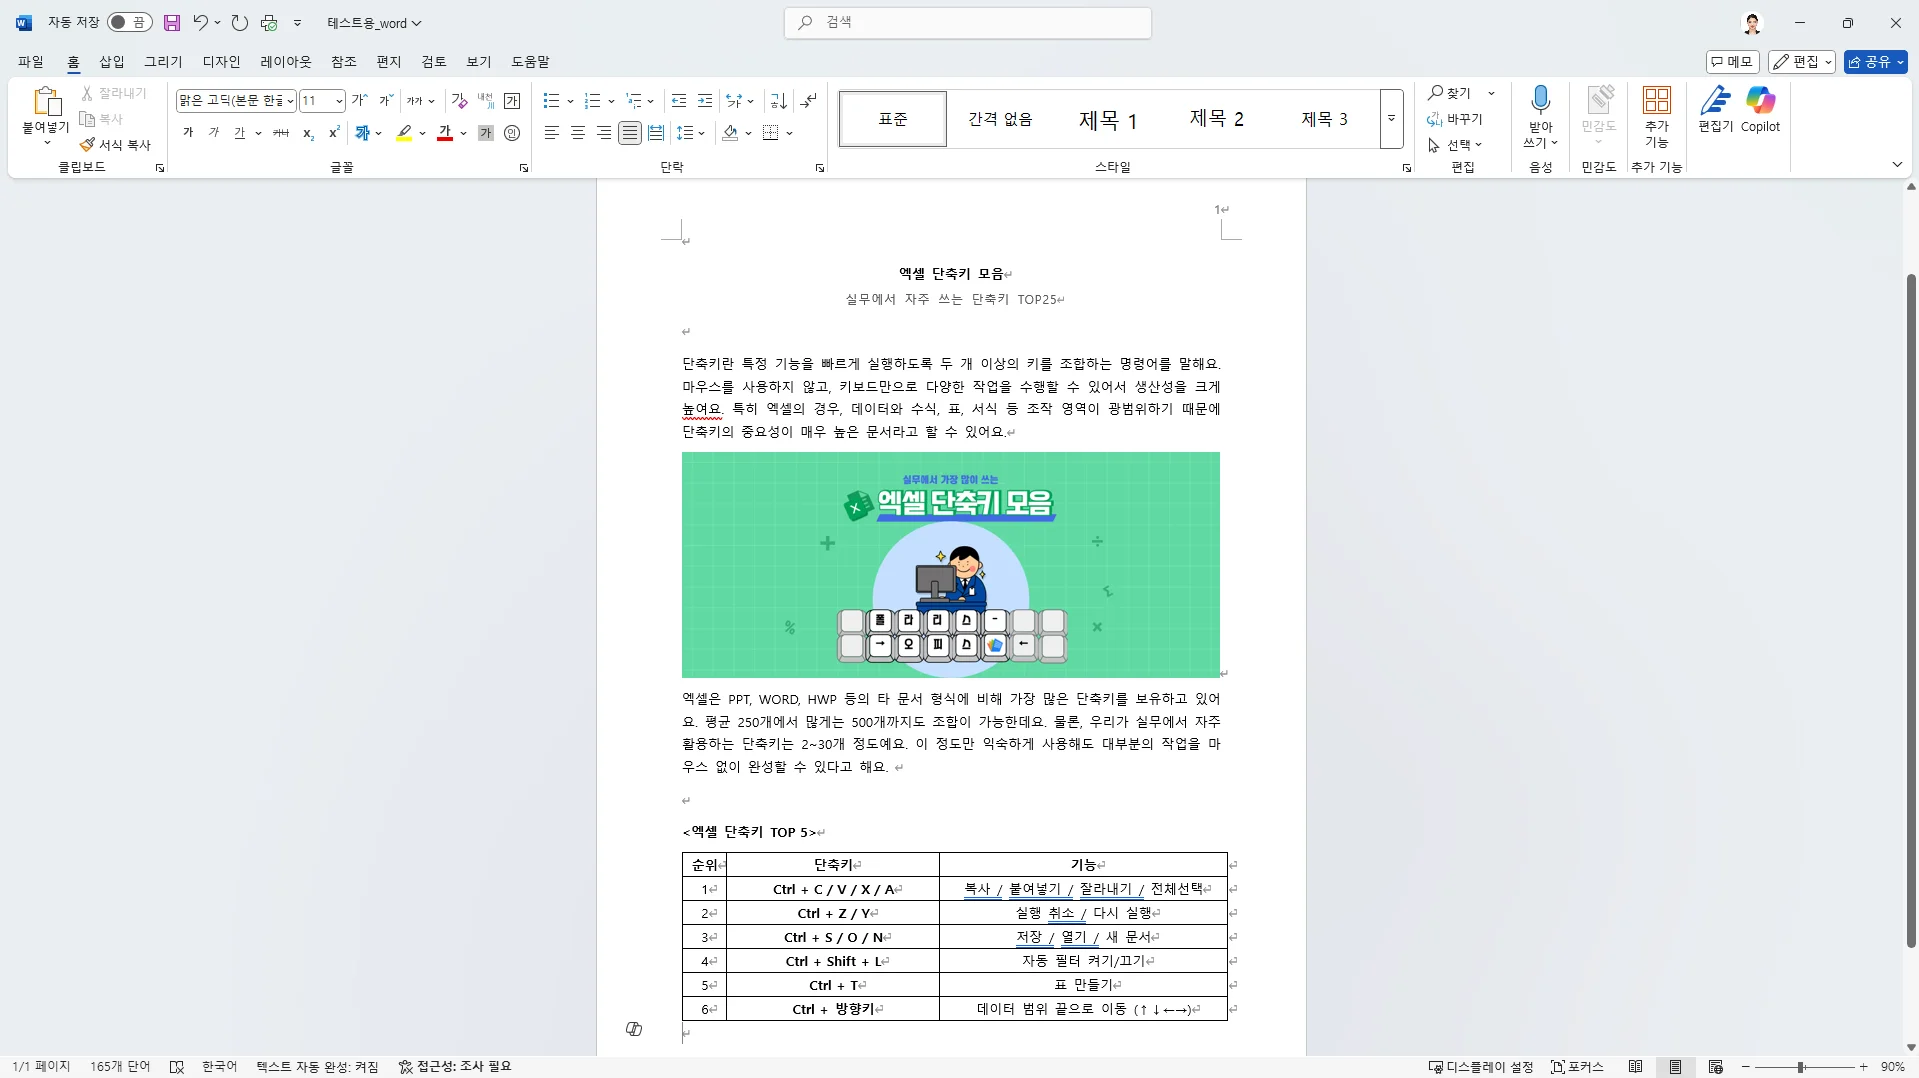The width and height of the screenshot is (1919, 1078).
Task: Switch to the 삽입 ribbon tab
Action: [111, 61]
